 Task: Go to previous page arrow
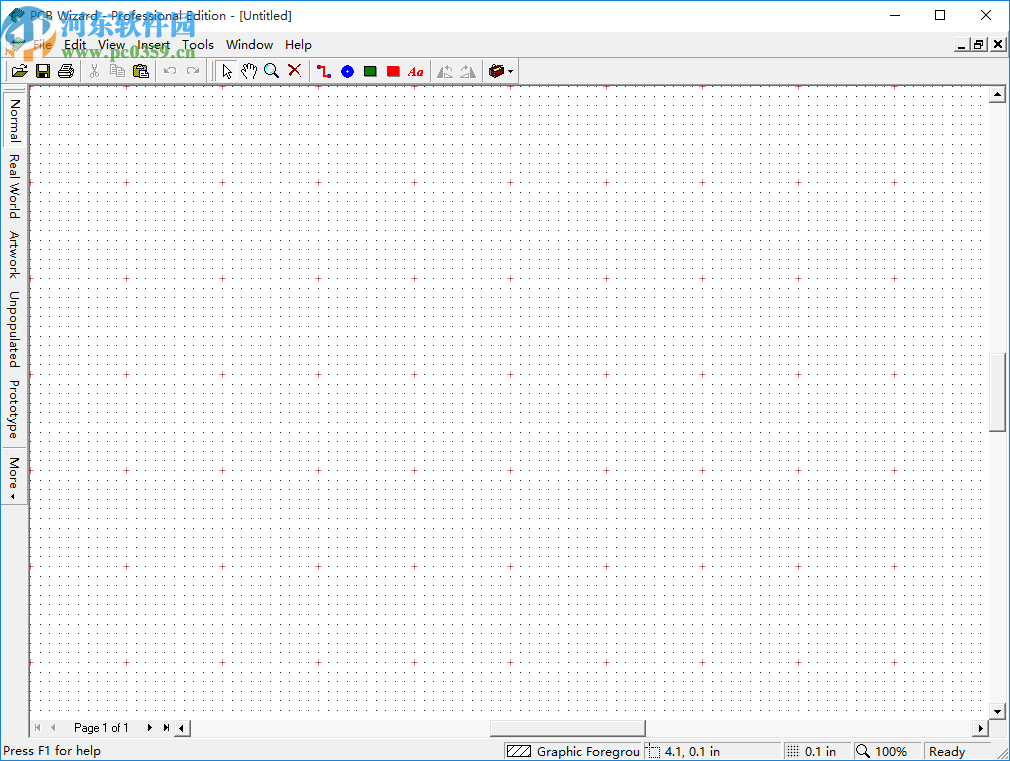[x=53, y=727]
